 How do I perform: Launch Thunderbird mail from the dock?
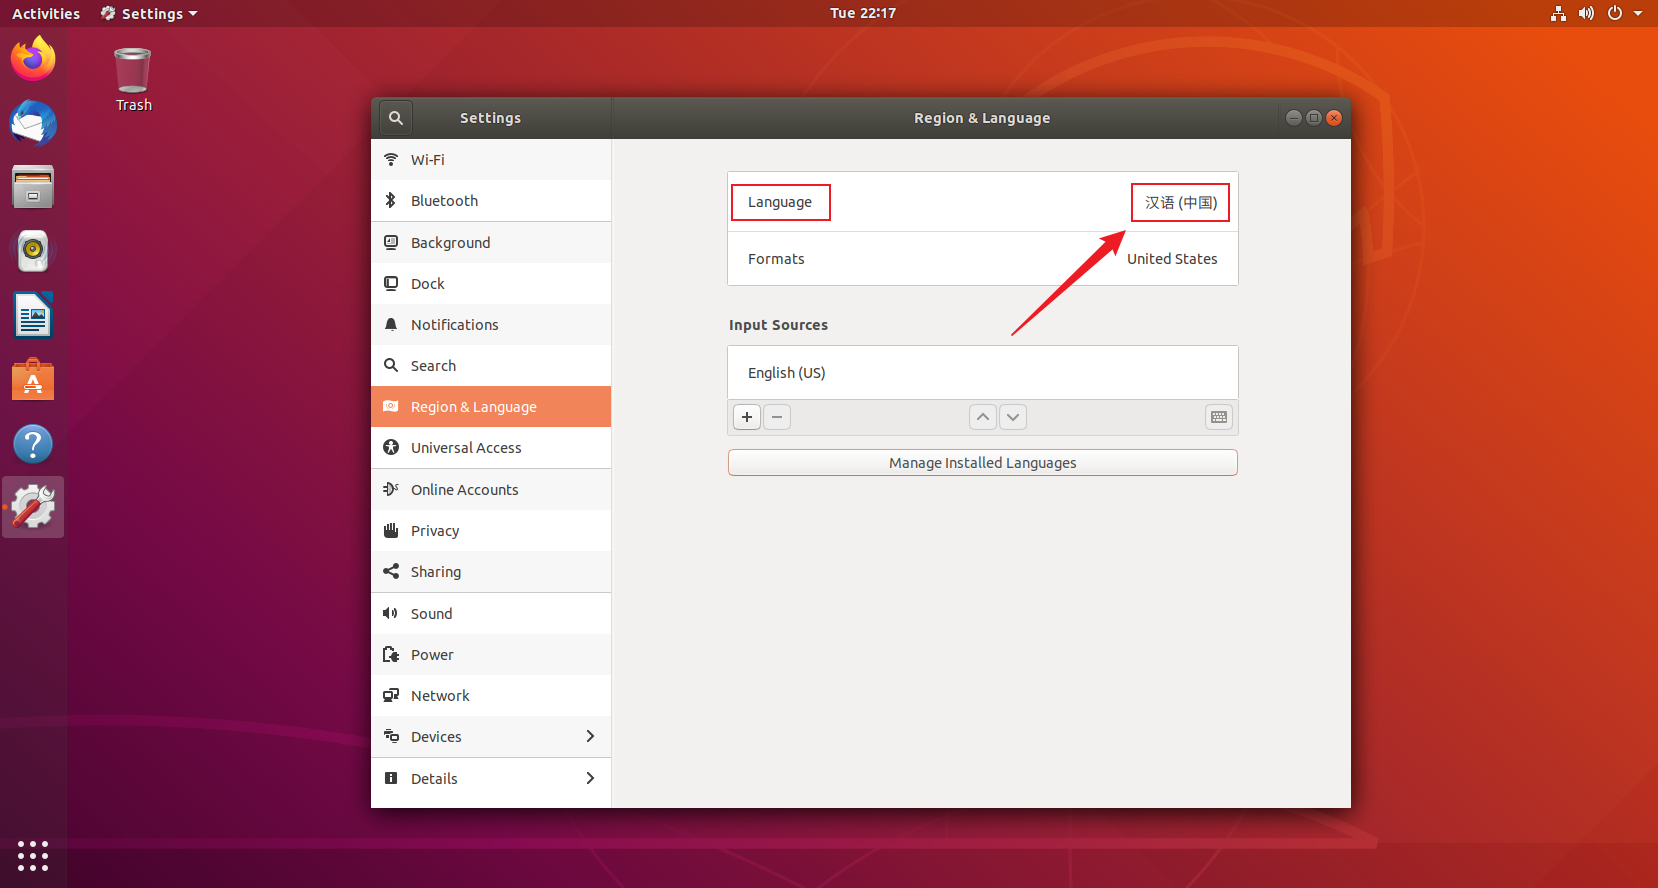click(33, 123)
